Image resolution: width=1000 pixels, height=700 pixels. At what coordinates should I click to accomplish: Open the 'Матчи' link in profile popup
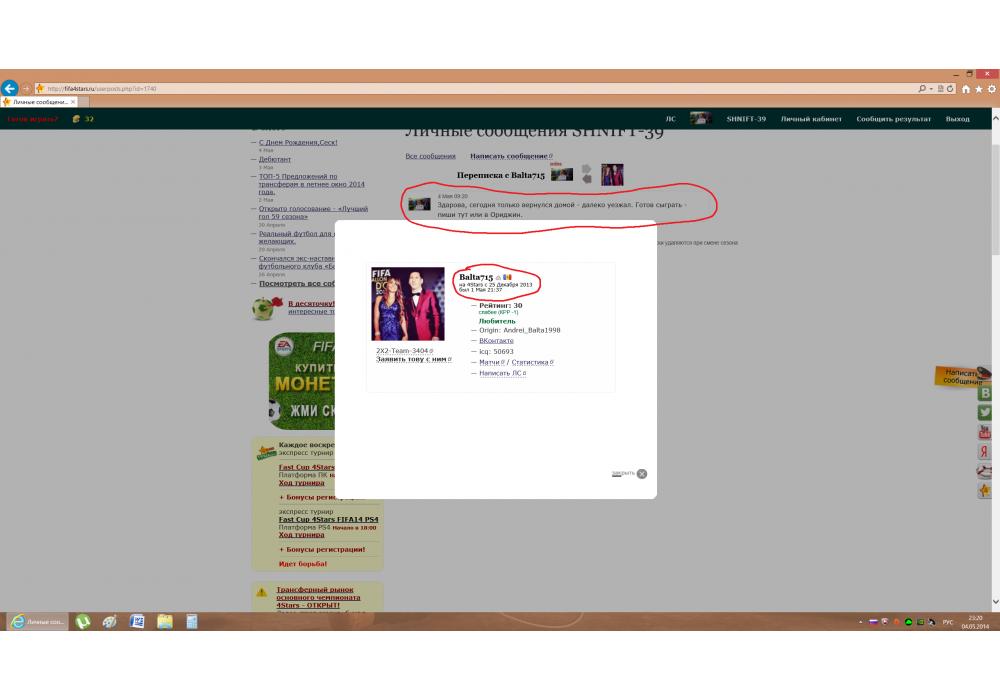click(x=491, y=363)
